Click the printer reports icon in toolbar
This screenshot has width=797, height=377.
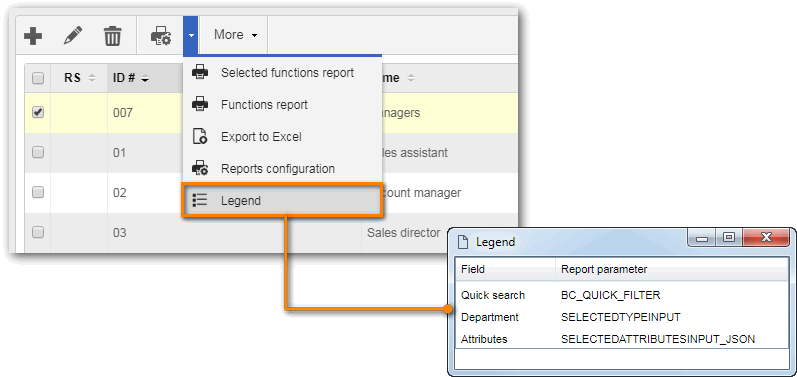click(x=161, y=36)
